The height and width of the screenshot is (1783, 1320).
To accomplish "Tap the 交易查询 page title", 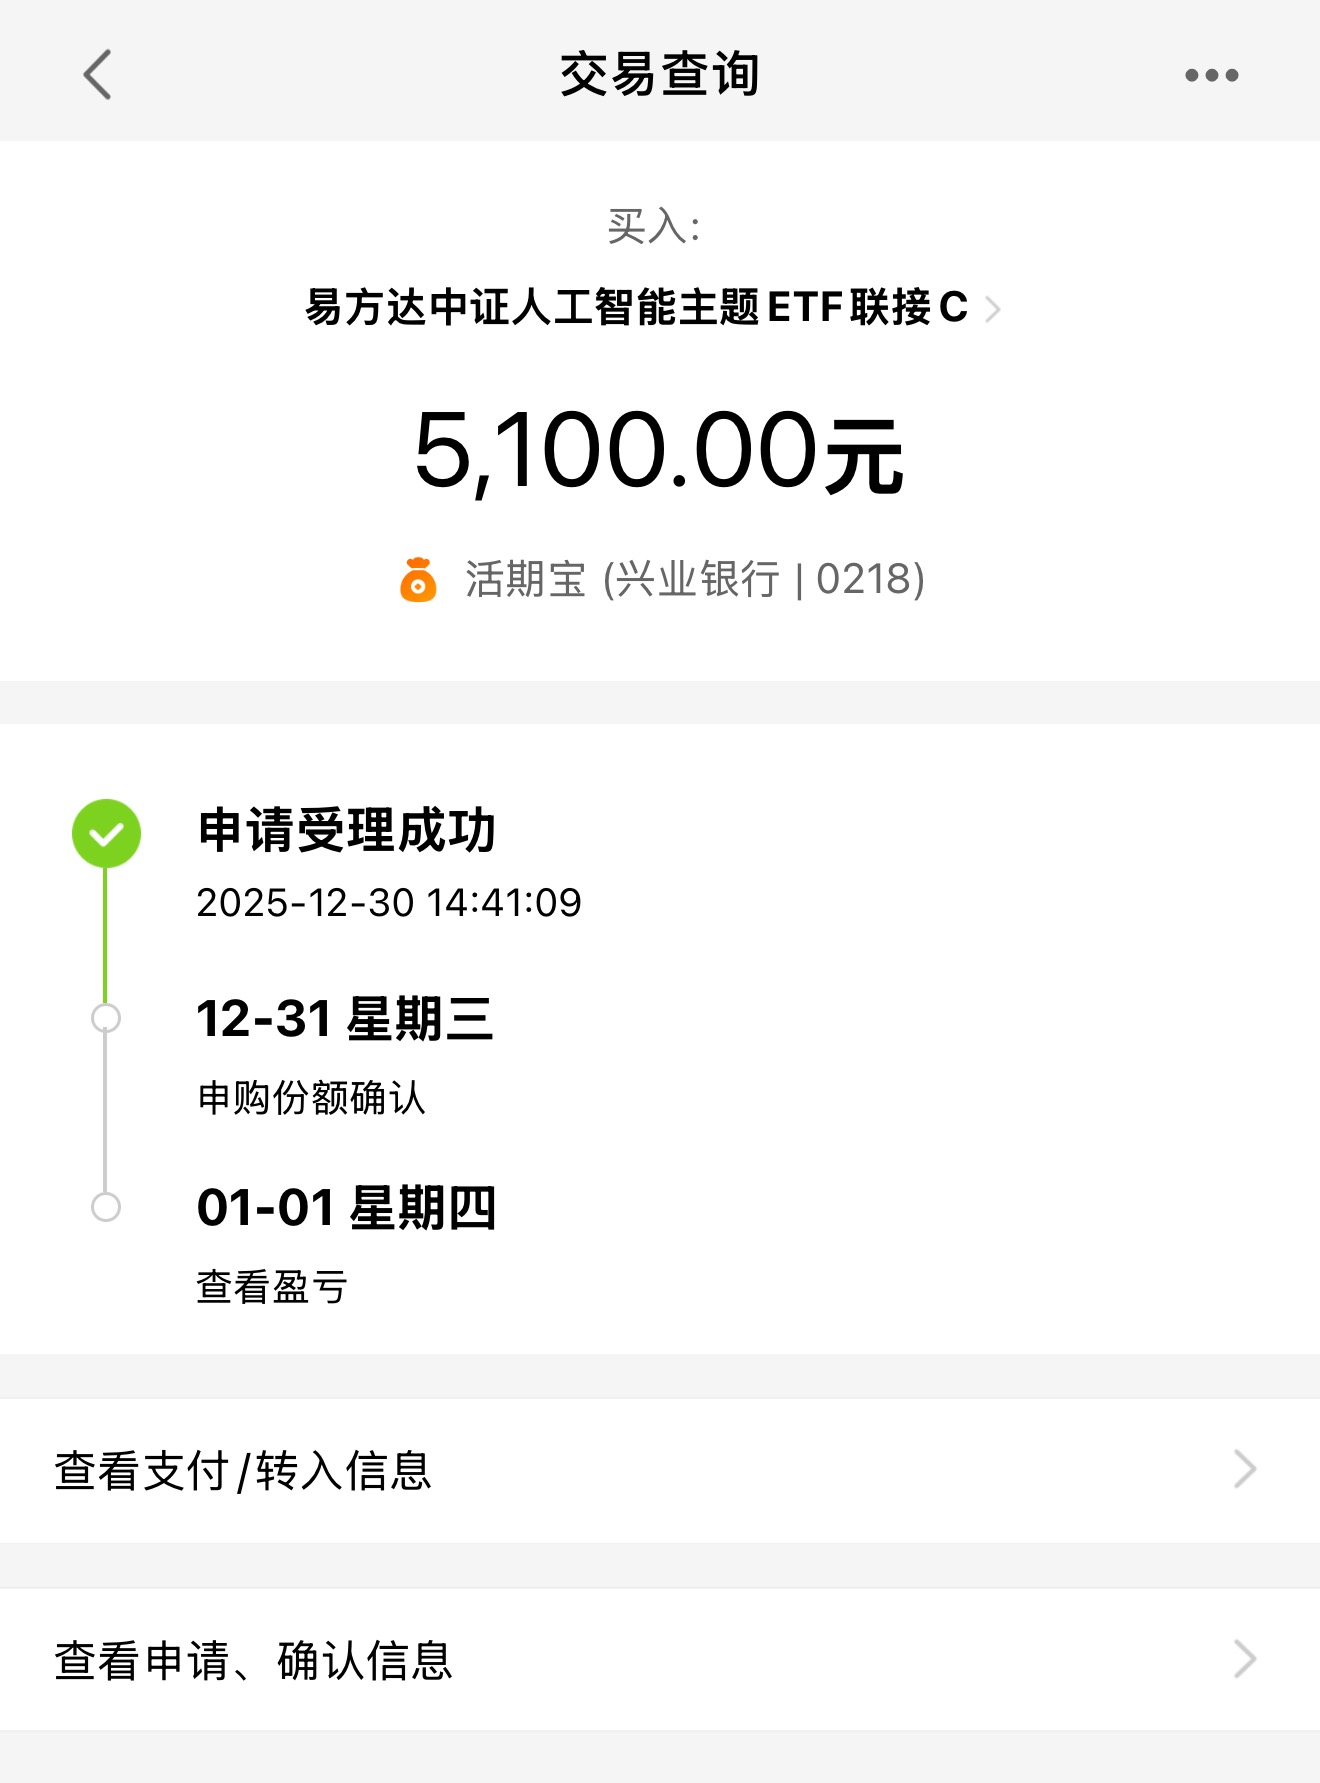I will [x=660, y=74].
